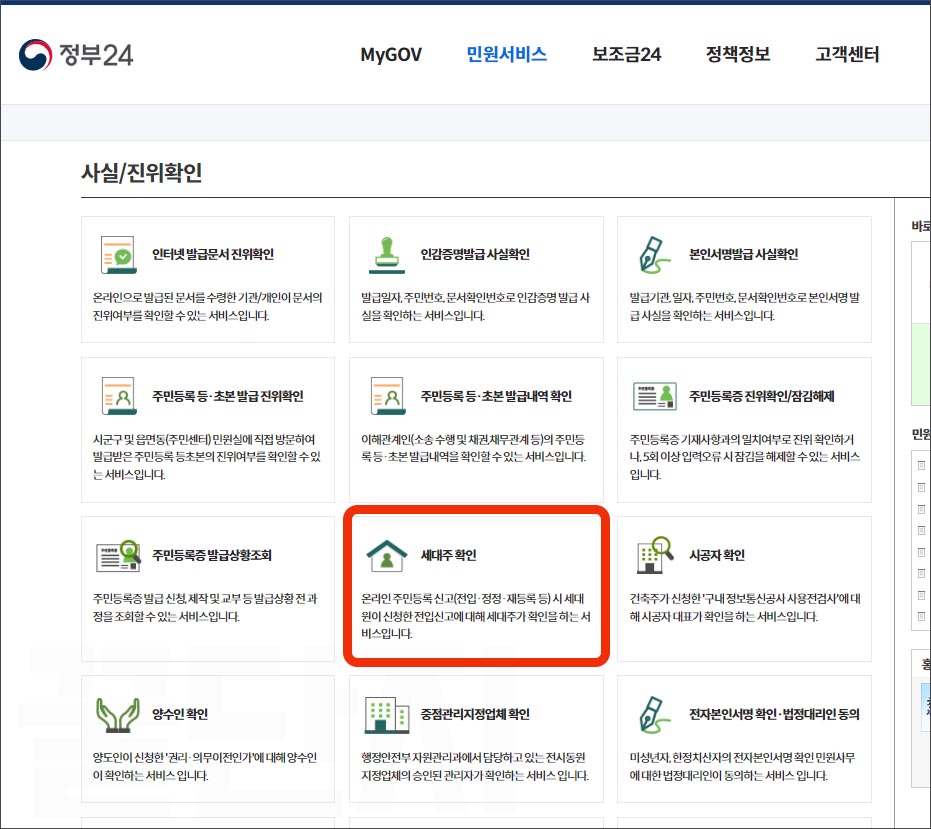Open 인감증명발급 사실확인 title link

point(475,254)
